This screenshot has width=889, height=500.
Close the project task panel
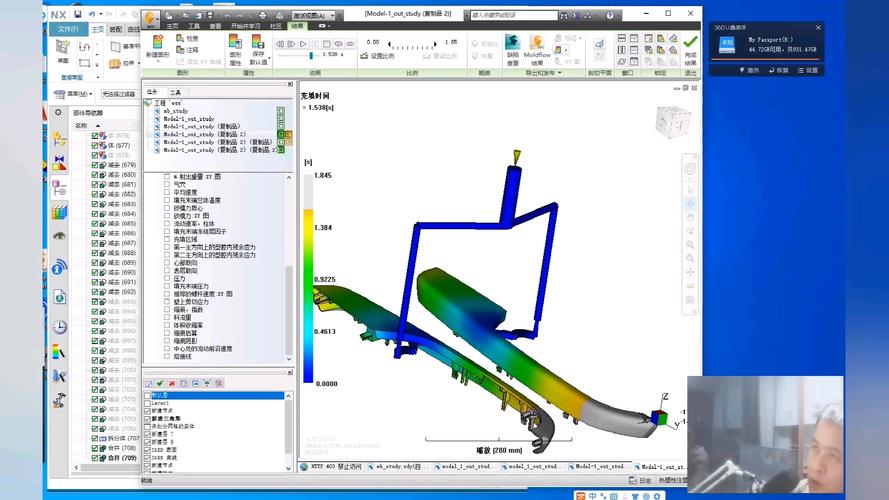click(290, 84)
